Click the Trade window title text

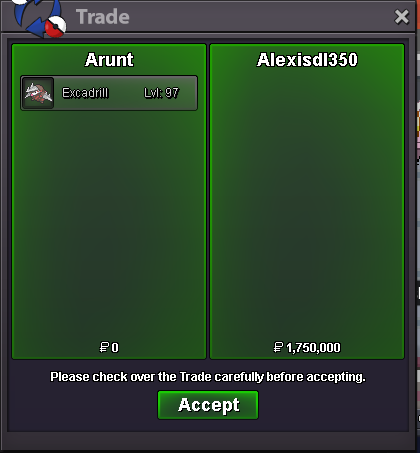pos(103,17)
